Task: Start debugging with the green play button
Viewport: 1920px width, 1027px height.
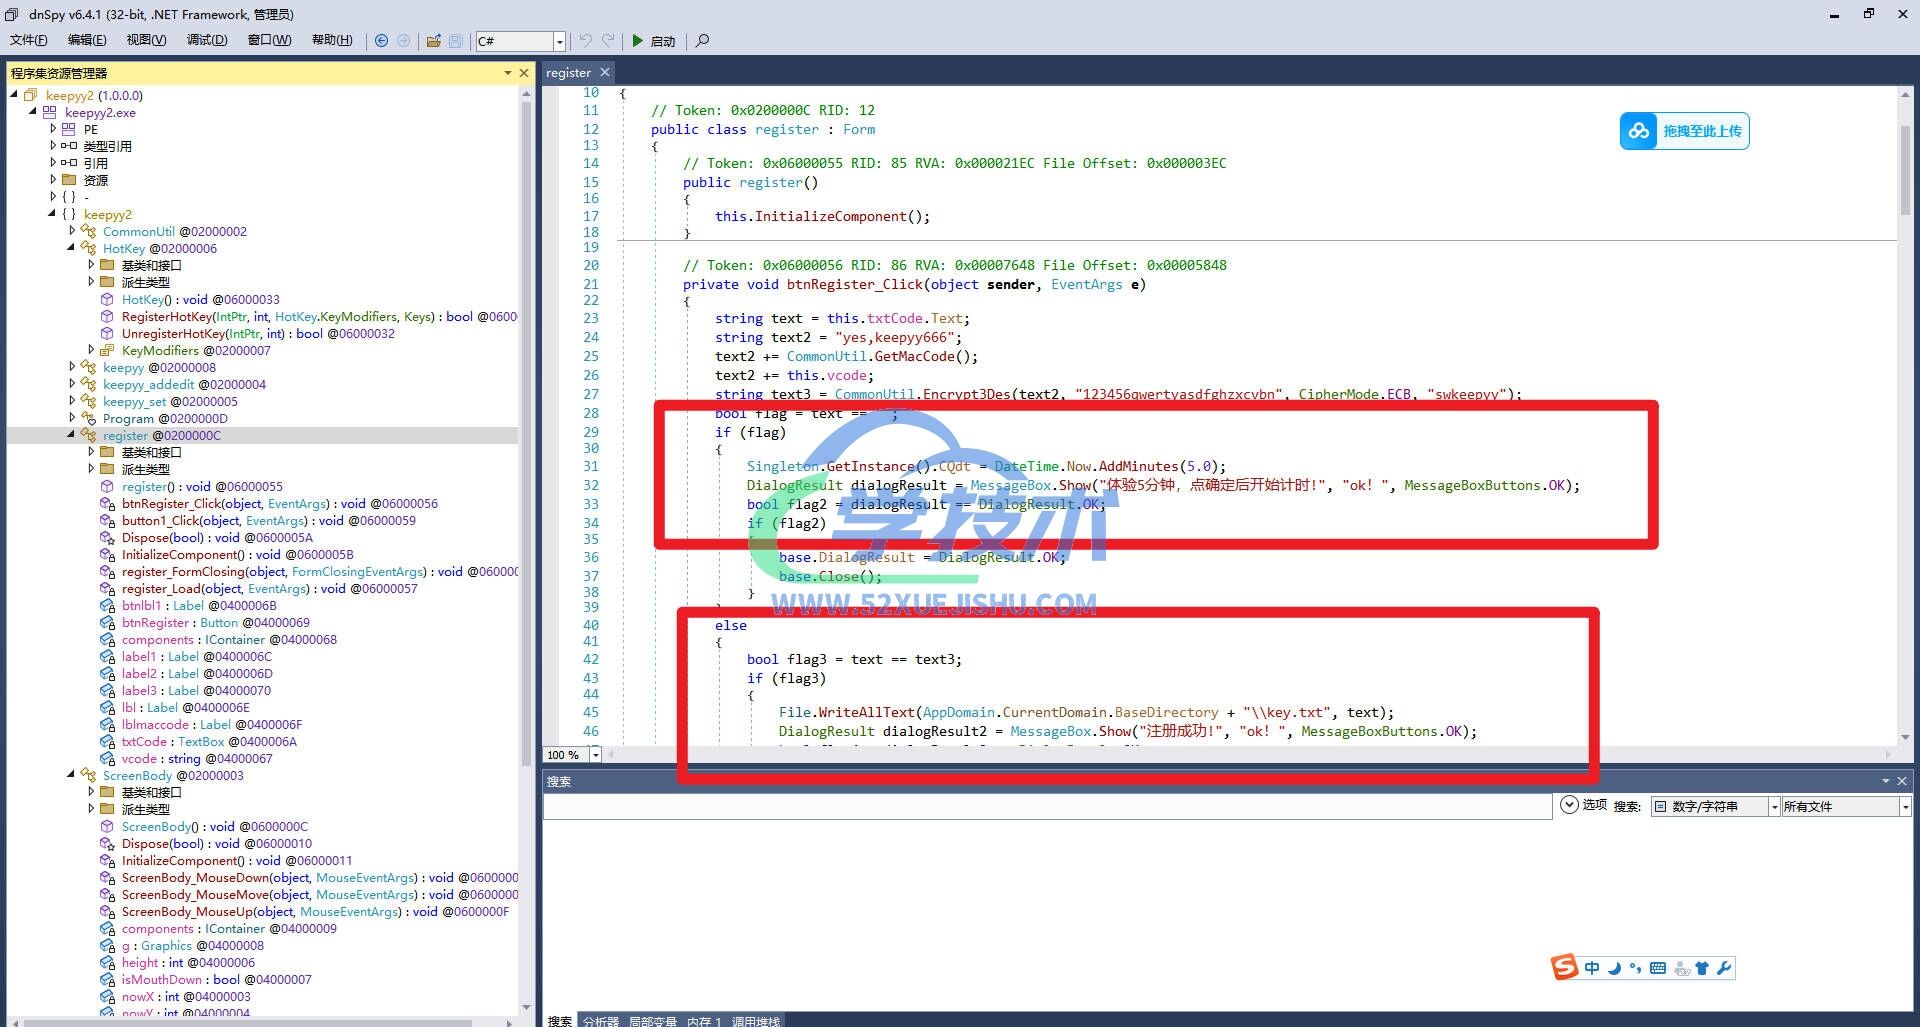Action: click(x=653, y=41)
